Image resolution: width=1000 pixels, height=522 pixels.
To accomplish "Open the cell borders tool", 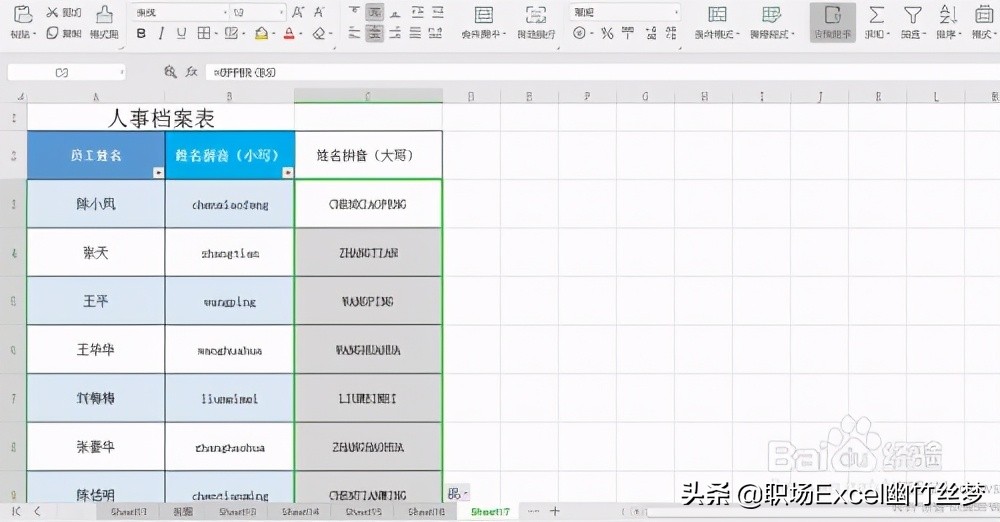I will point(203,33).
